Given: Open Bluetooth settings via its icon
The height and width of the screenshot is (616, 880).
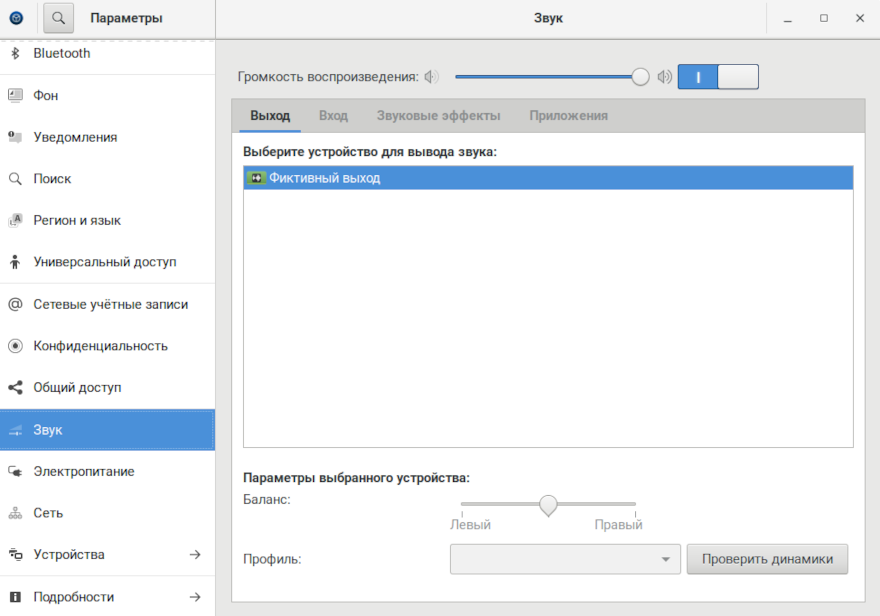Looking at the screenshot, I should pyautogui.click(x=15, y=54).
